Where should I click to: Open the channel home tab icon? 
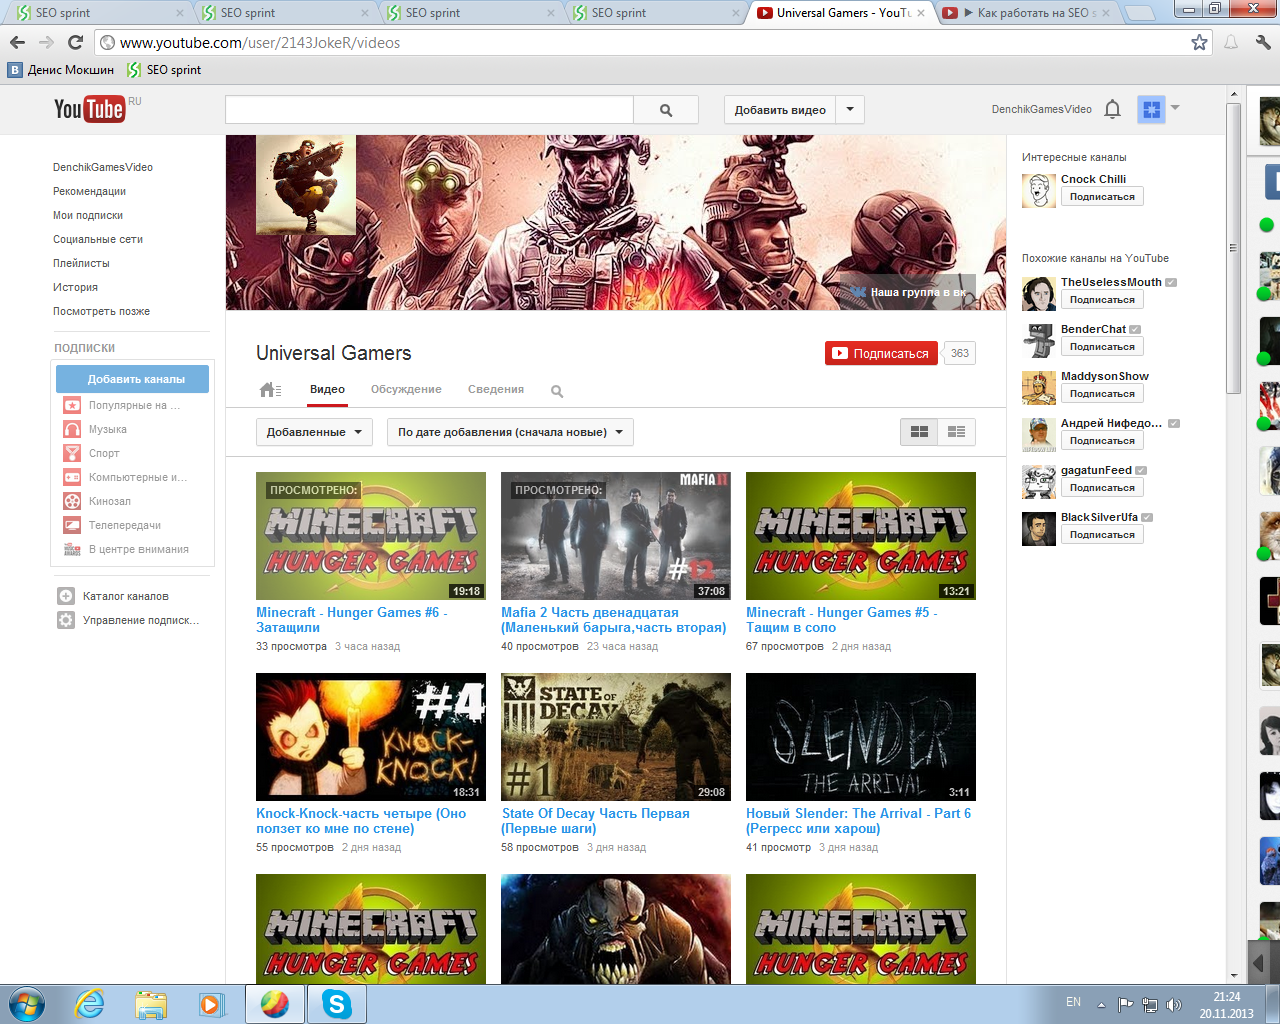(270, 390)
